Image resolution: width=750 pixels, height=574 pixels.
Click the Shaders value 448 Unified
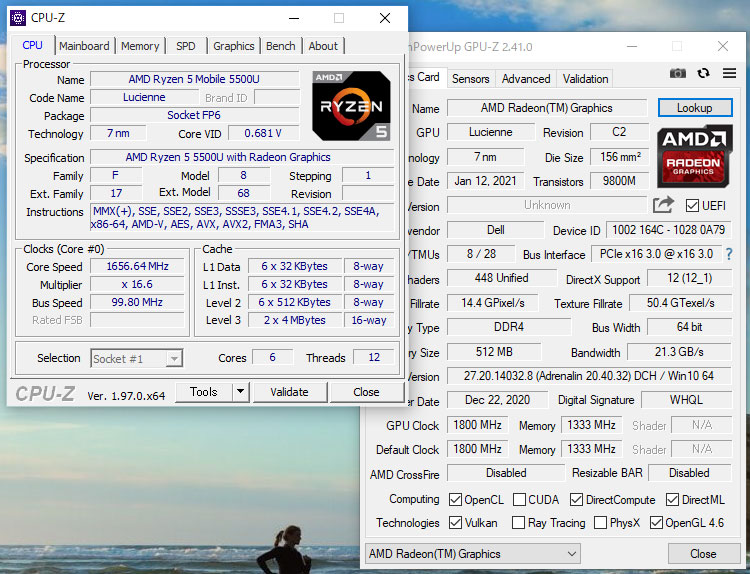pos(501,278)
